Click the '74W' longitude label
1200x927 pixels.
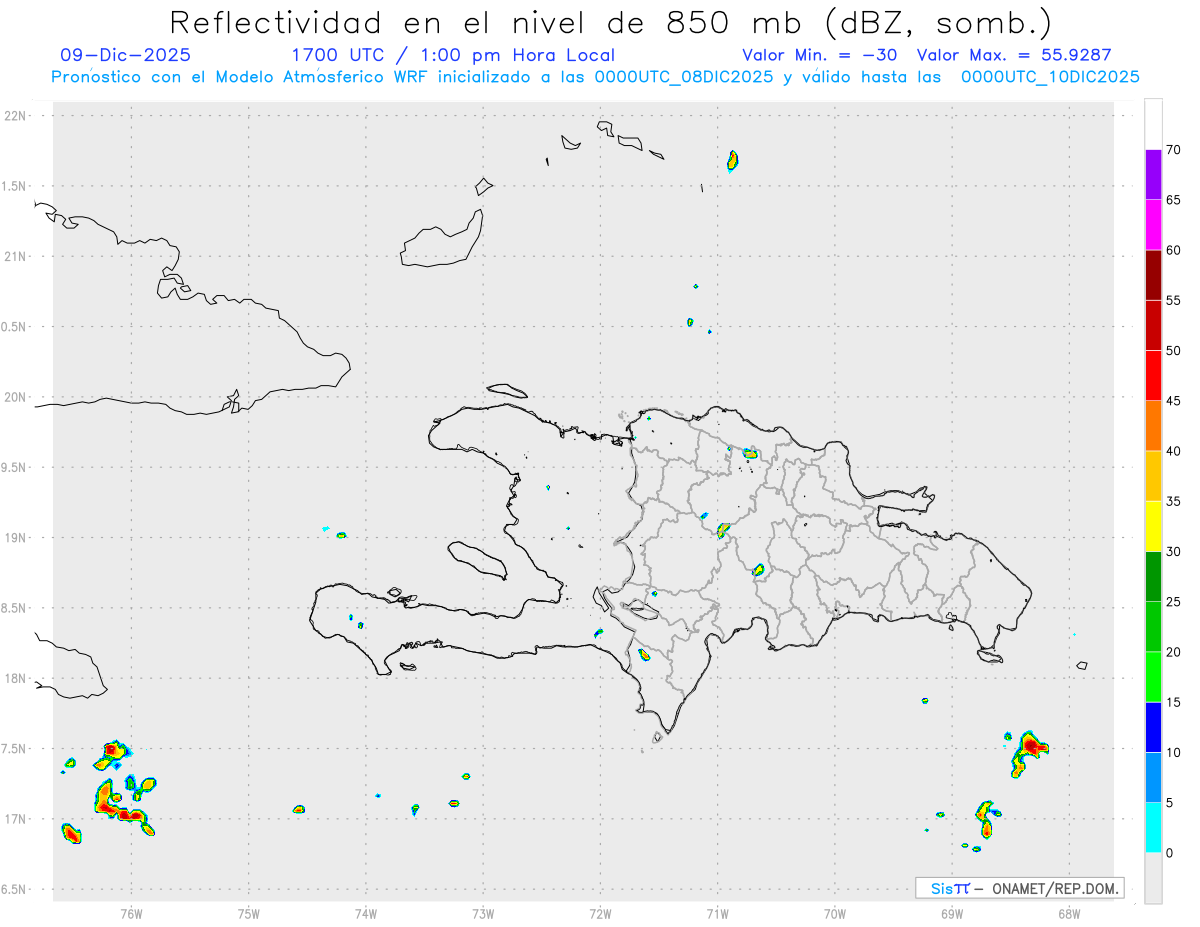pos(366,913)
